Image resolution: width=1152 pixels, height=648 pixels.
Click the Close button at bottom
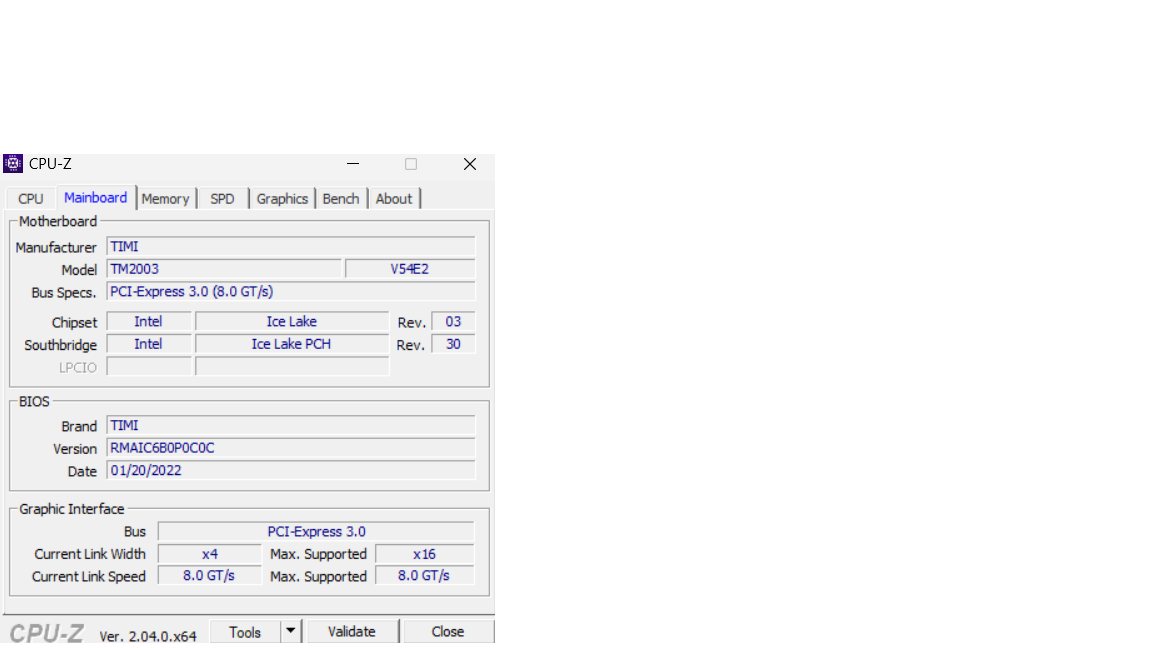click(447, 632)
